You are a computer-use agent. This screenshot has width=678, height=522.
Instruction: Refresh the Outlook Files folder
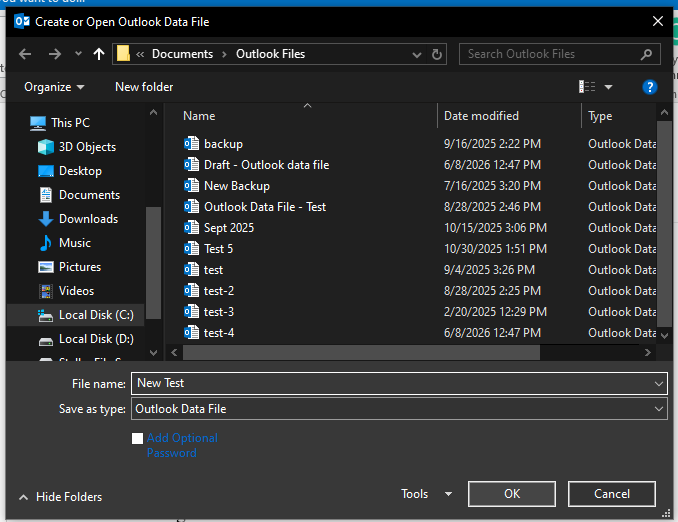click(x=437, y=54)
